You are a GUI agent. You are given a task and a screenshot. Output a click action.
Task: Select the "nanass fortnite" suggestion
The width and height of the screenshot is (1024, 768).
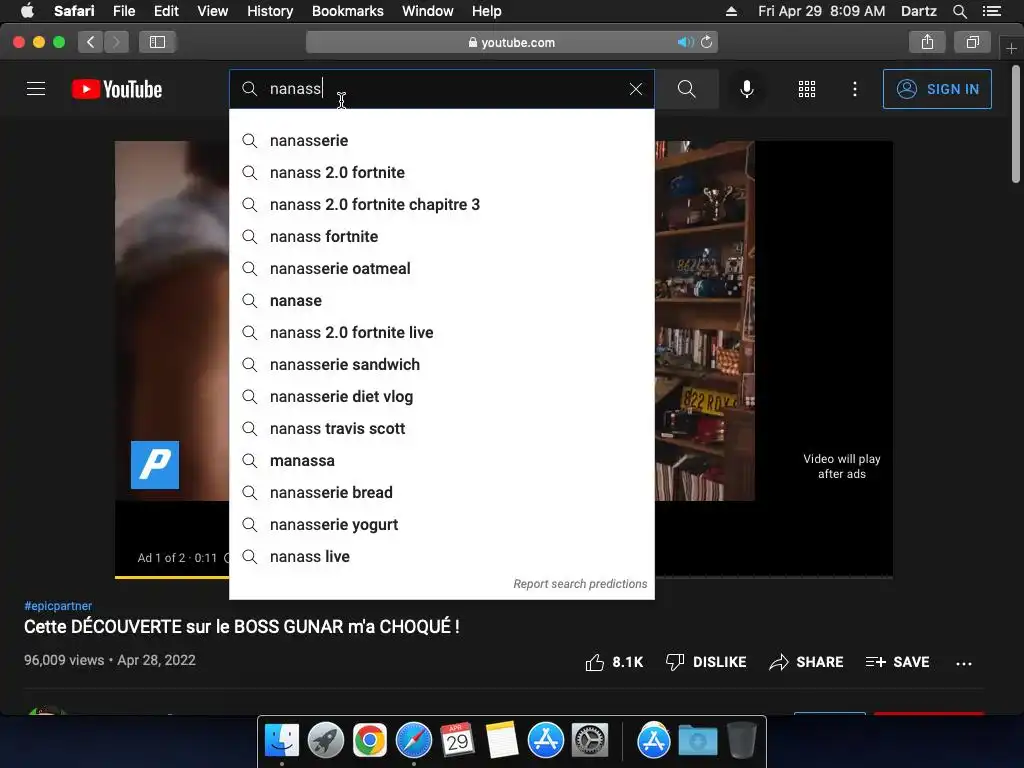click(442, 236)
